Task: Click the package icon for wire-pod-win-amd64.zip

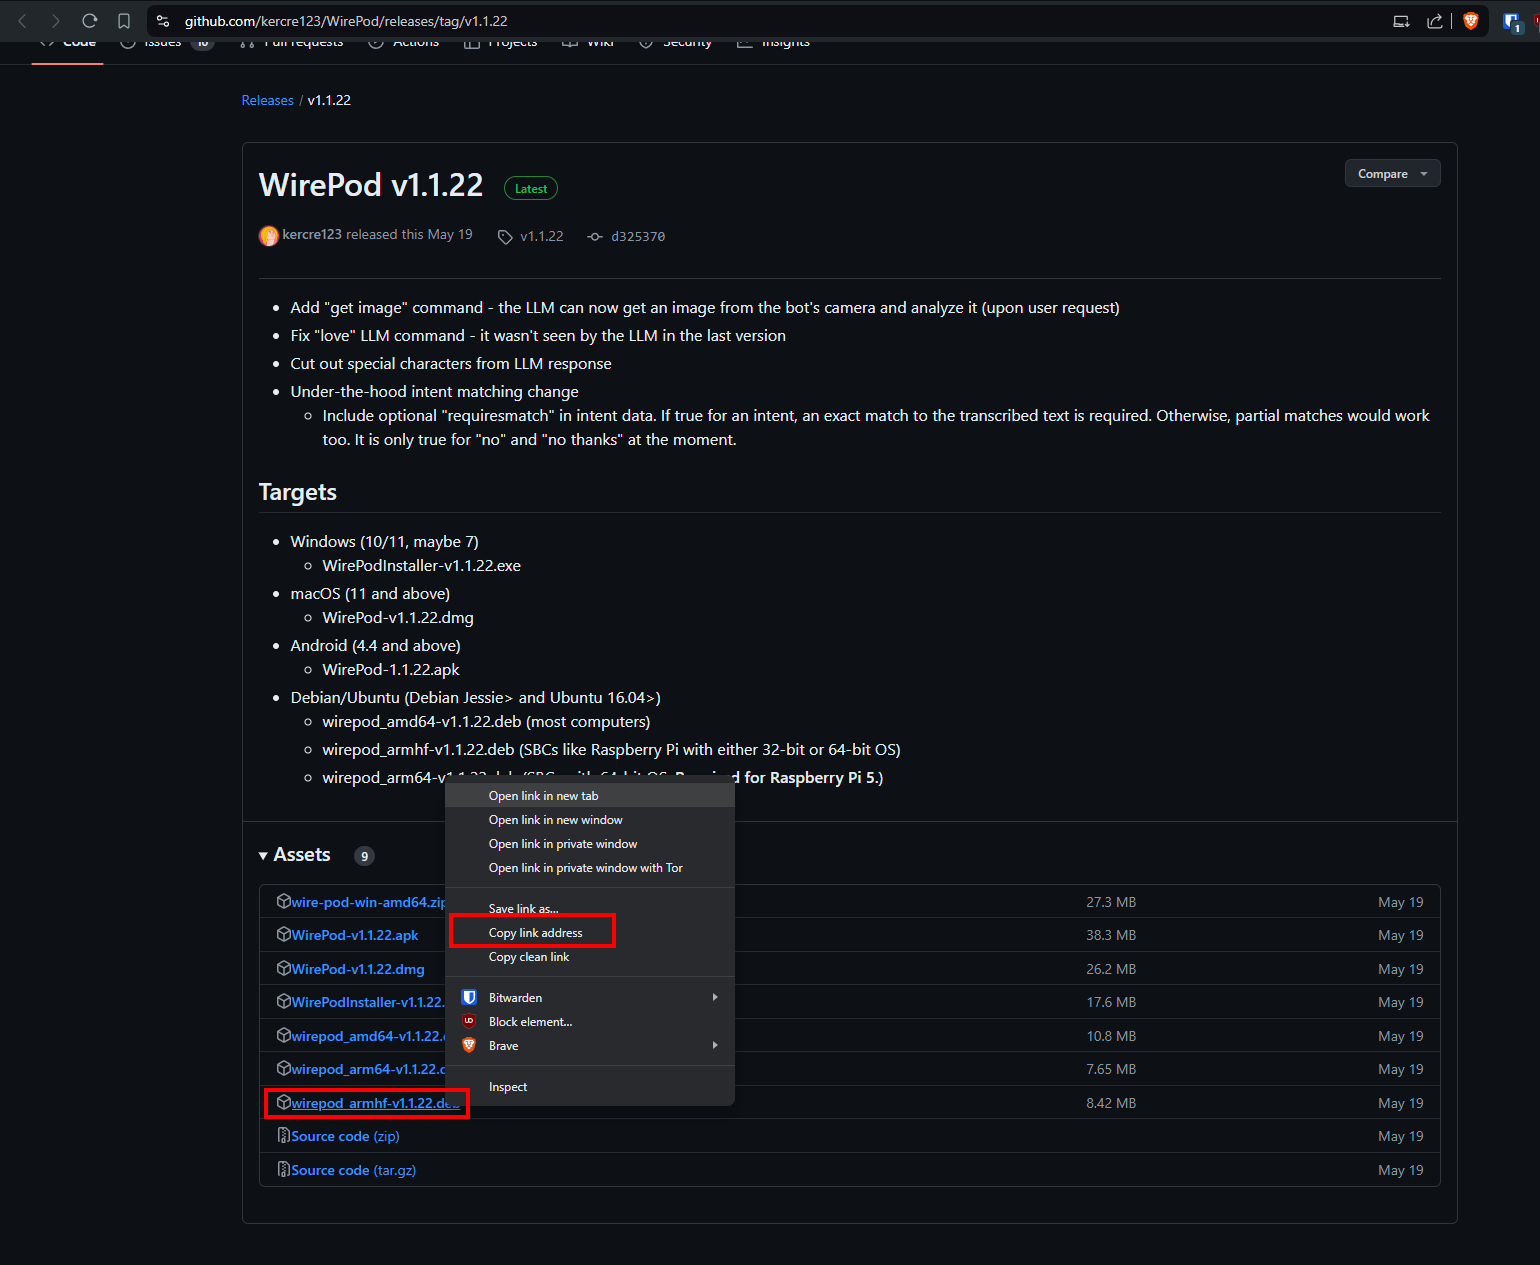Action: tap(284, 901)
